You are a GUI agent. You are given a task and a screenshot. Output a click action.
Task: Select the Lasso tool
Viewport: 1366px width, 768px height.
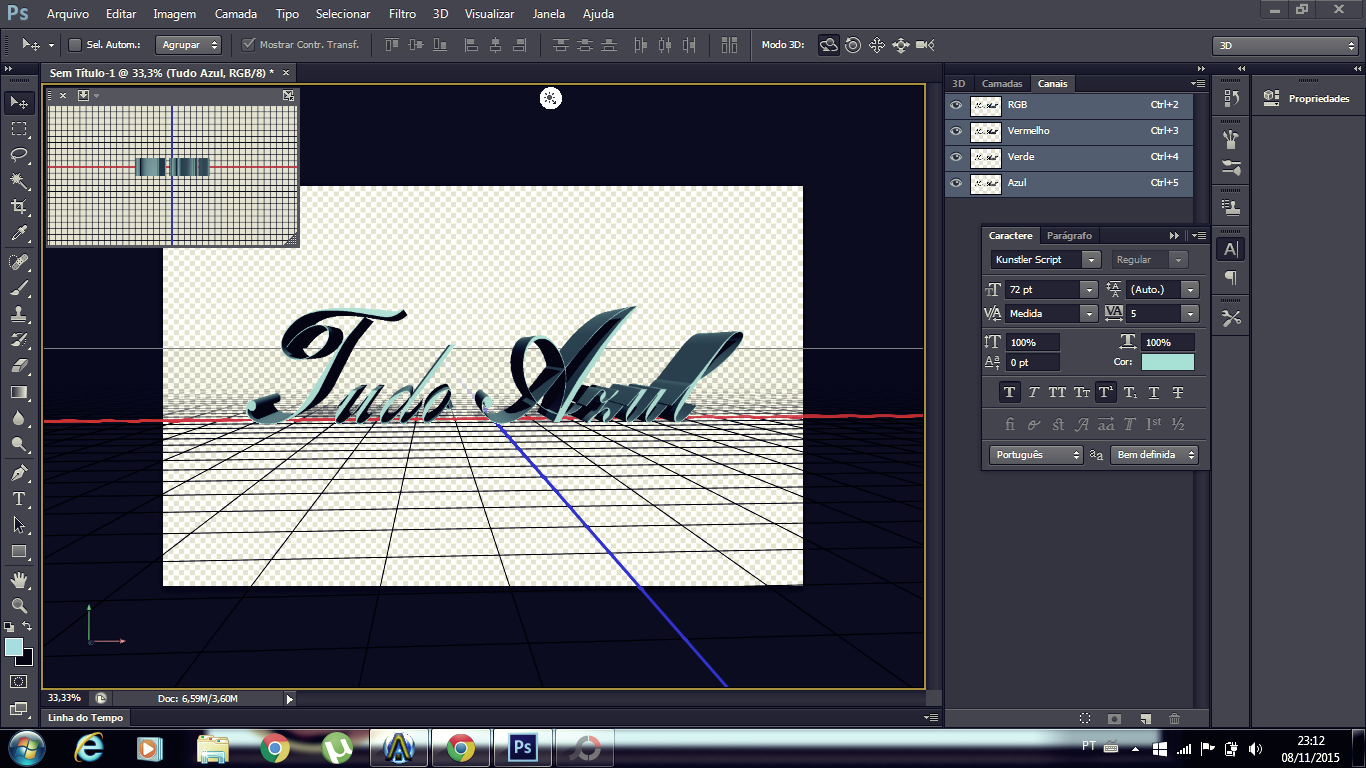19,155
